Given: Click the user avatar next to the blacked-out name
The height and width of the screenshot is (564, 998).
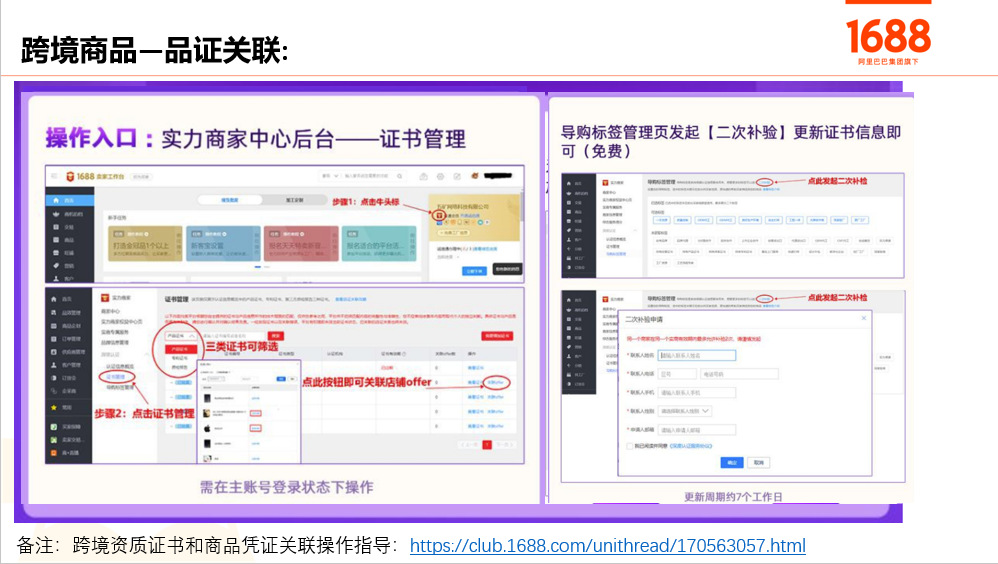Looking at the screenshot, I should [x=474, y=176].
